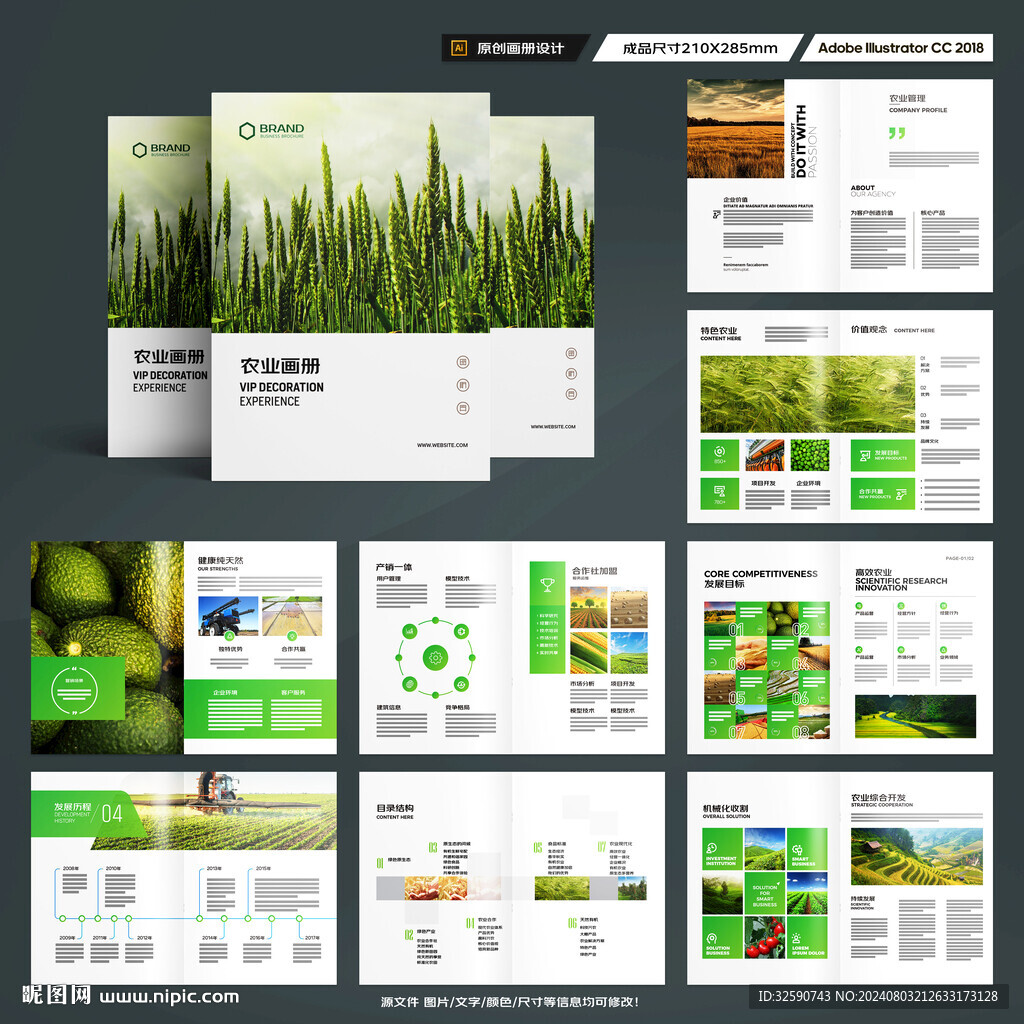Click the 客户服务 label on green band
Viewport: 1024px width, 1024px height.
293,692
